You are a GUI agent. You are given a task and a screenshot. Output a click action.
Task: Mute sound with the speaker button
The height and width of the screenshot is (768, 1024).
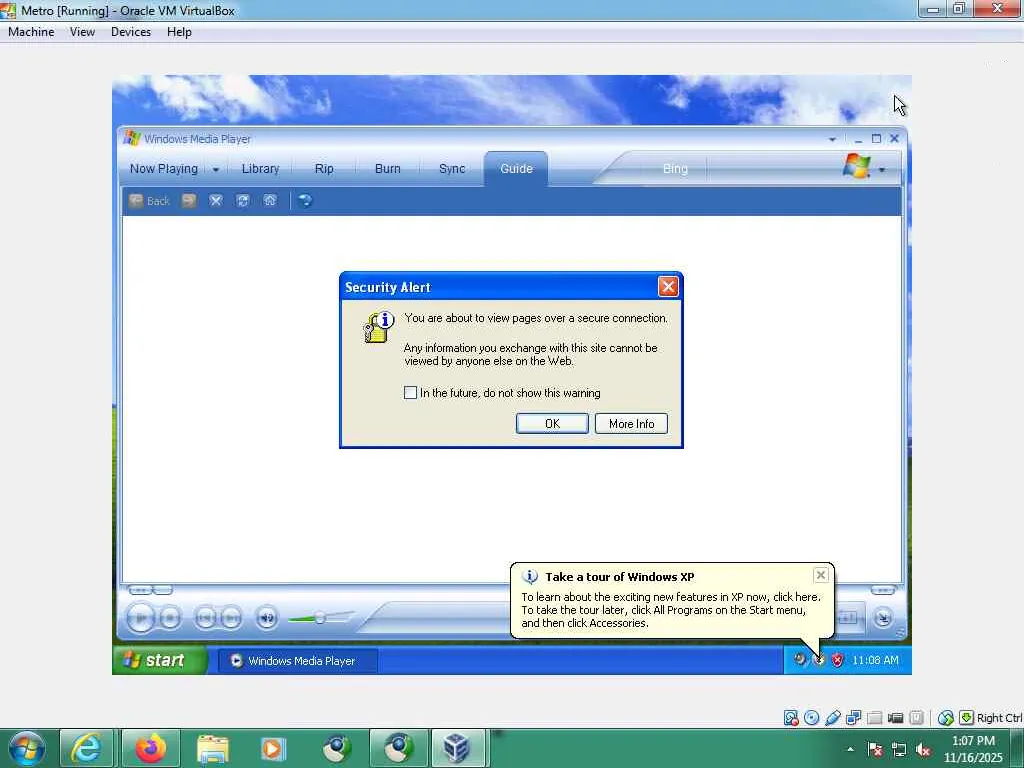266,617
